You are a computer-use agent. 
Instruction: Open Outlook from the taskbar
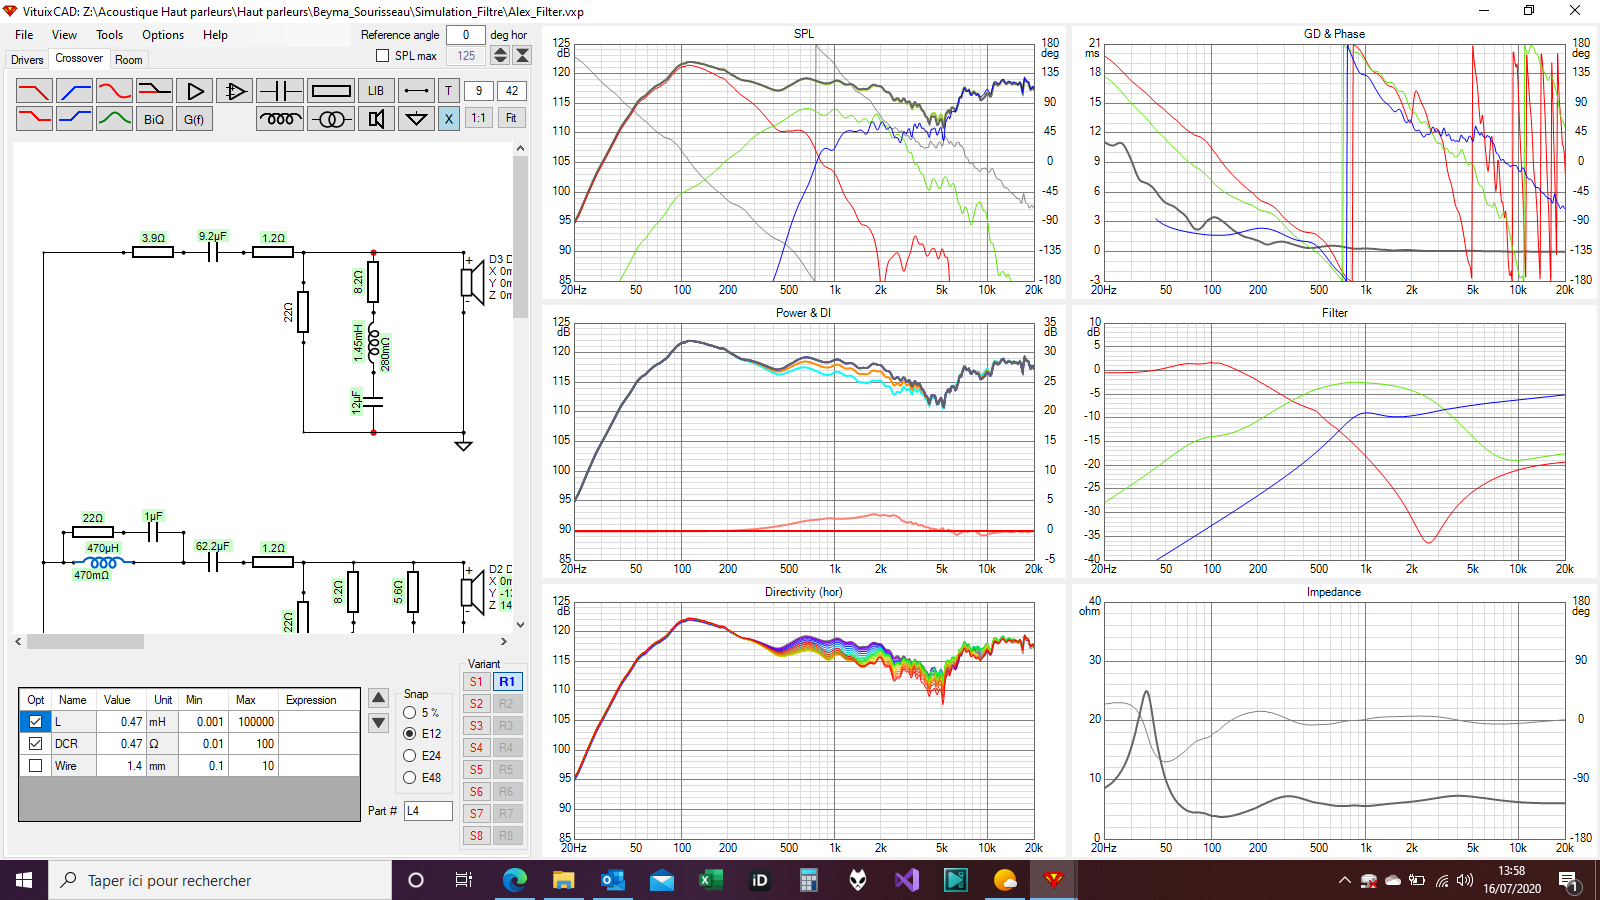(612, 880)
